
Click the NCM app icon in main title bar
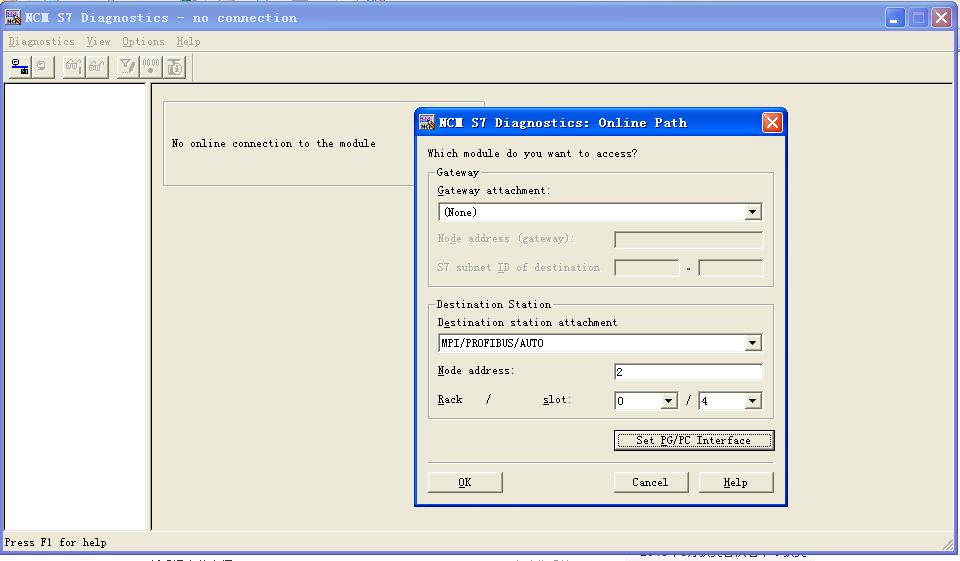point(13,17)
